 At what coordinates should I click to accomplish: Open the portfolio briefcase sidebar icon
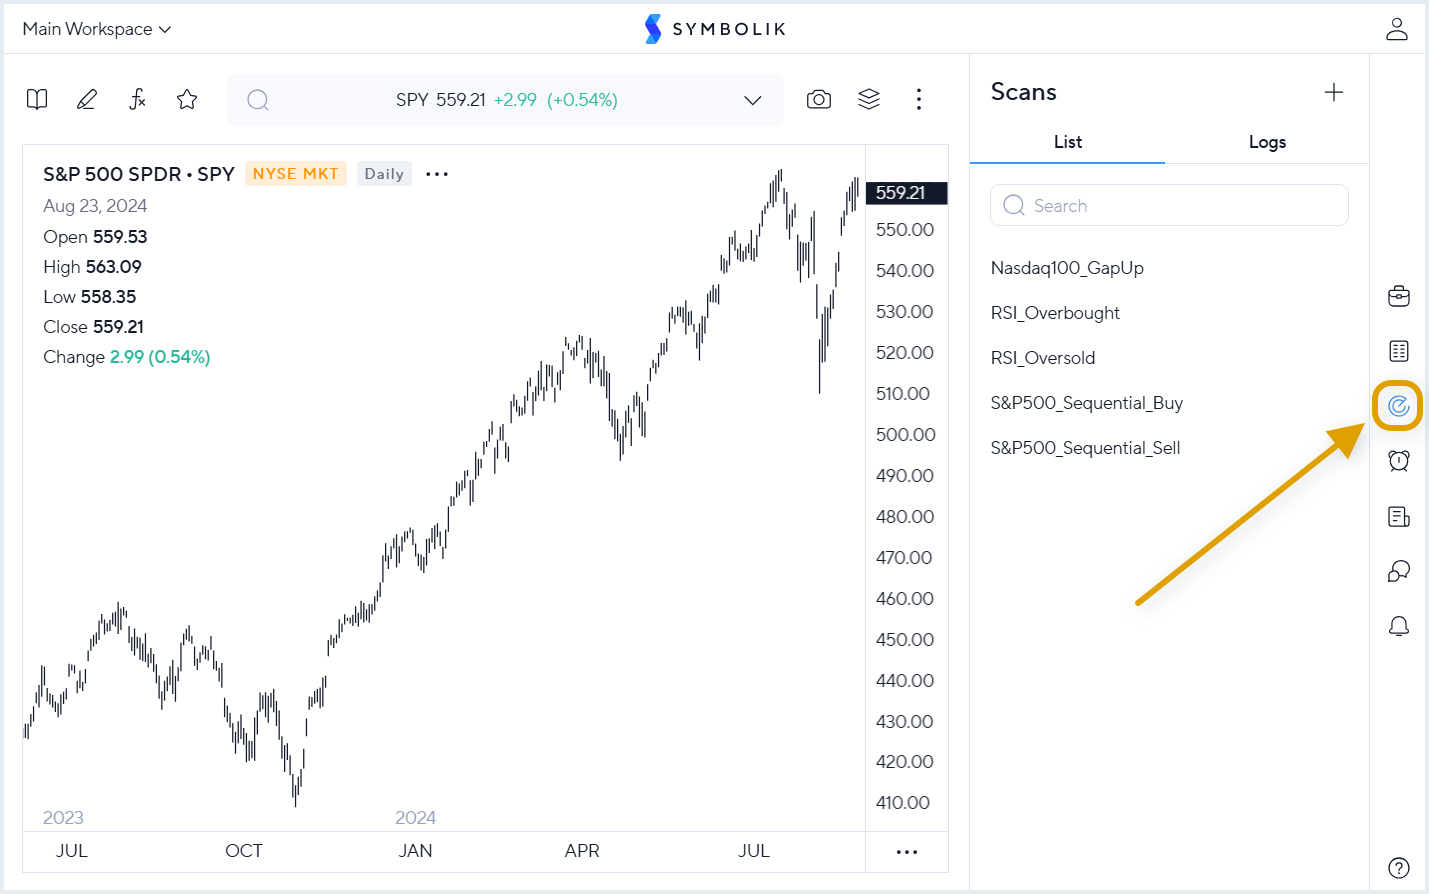pyautogui.click(x=1399, y=296)
